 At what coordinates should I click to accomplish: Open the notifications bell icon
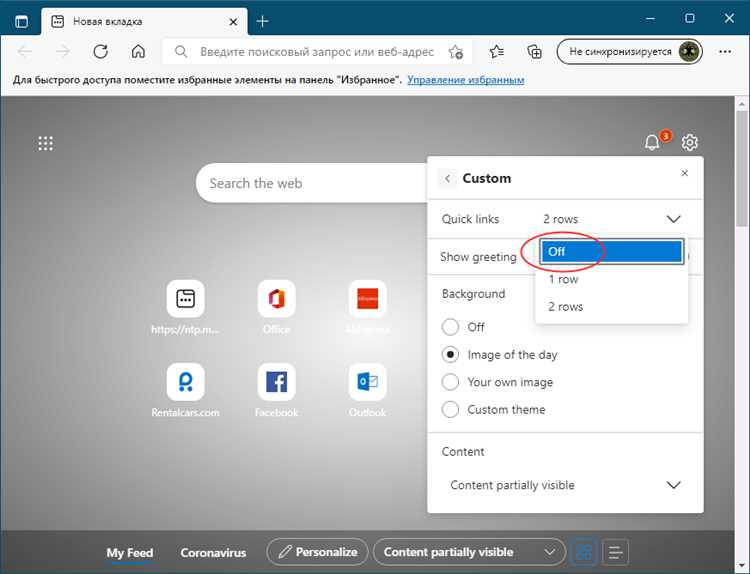tap(652, 143)
